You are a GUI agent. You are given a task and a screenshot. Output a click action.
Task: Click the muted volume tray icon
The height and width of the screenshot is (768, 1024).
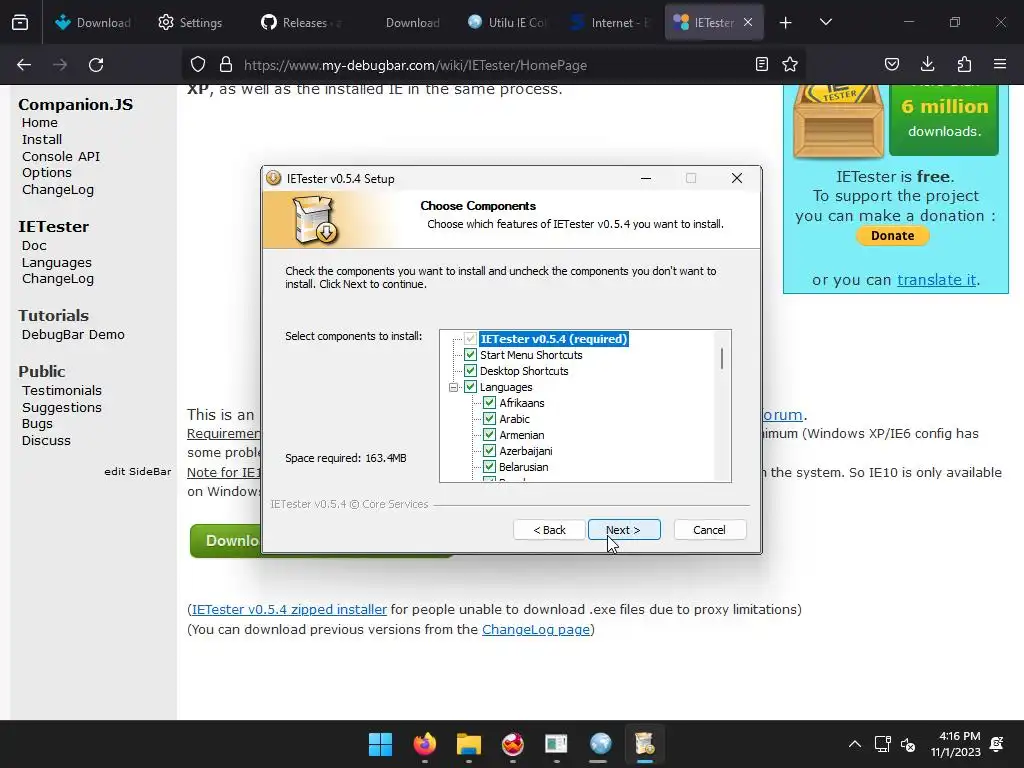pyautogui.click(x=908, y=744)
